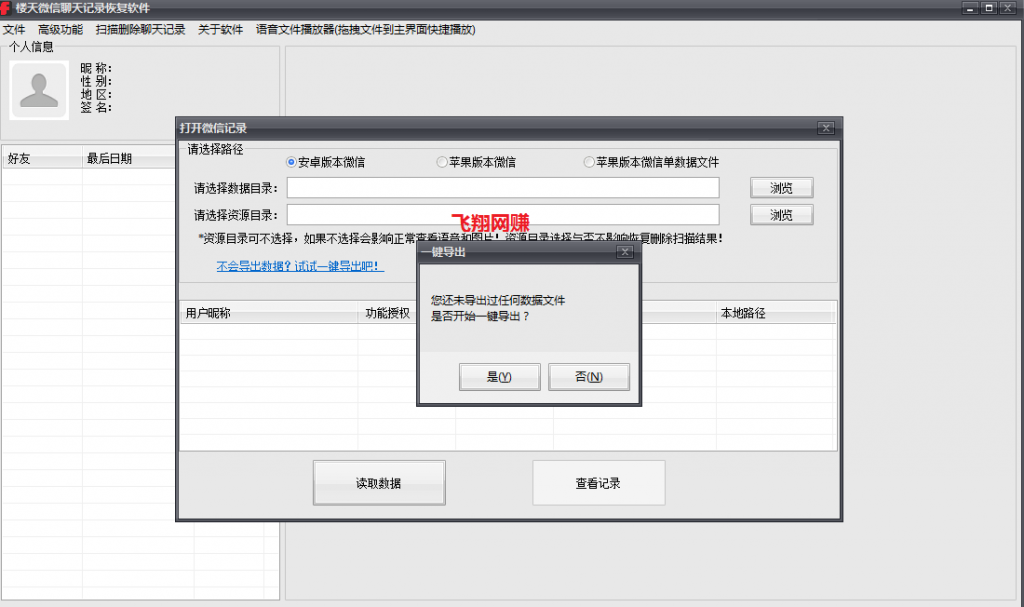Click the app logo icon in title bar
This screenshot has width=1024, height=607.
(x=7, y=8)
